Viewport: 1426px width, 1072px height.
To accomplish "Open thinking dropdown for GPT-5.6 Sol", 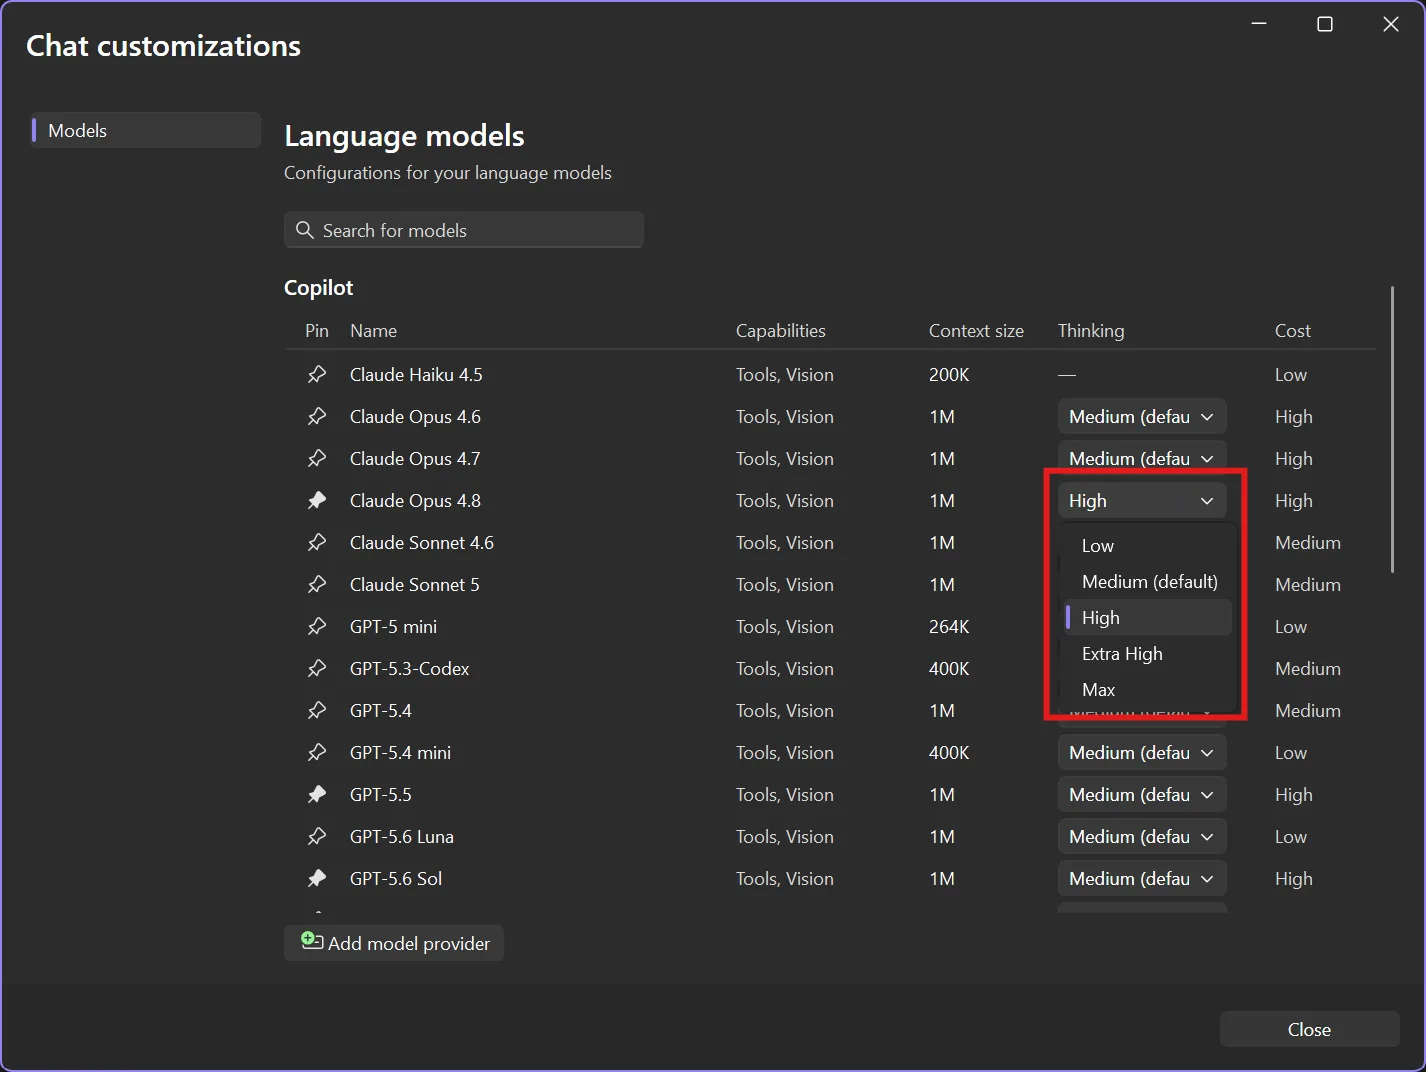I will click(x=1142, y=879).
